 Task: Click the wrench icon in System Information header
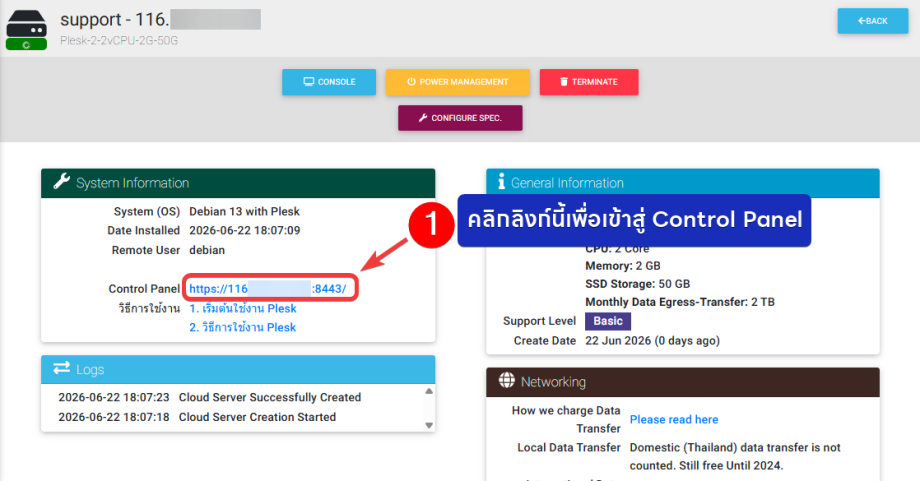click(62, 182)
